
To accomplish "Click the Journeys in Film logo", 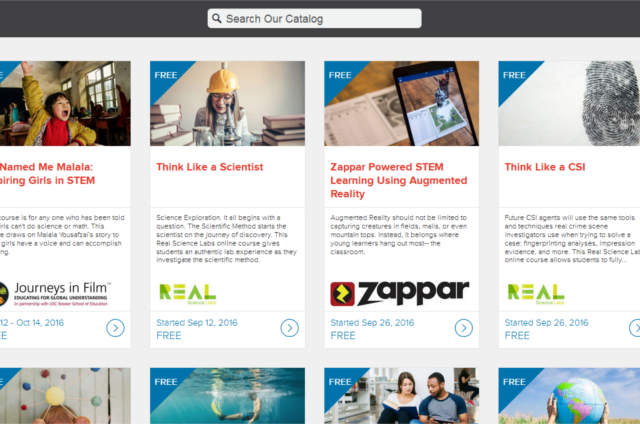I will 56,294.
